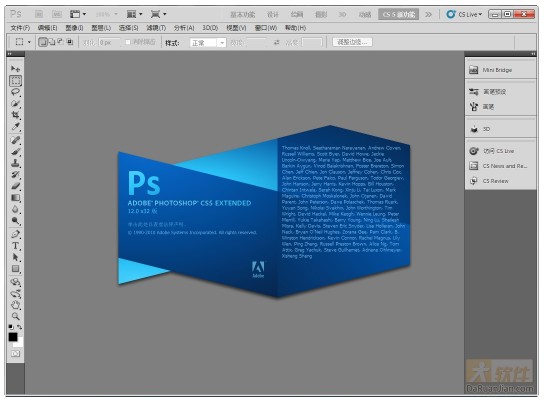Expand more workspaces with double chevron
The width and height of the screenshot is (544, 401).
tap(429, 14)
